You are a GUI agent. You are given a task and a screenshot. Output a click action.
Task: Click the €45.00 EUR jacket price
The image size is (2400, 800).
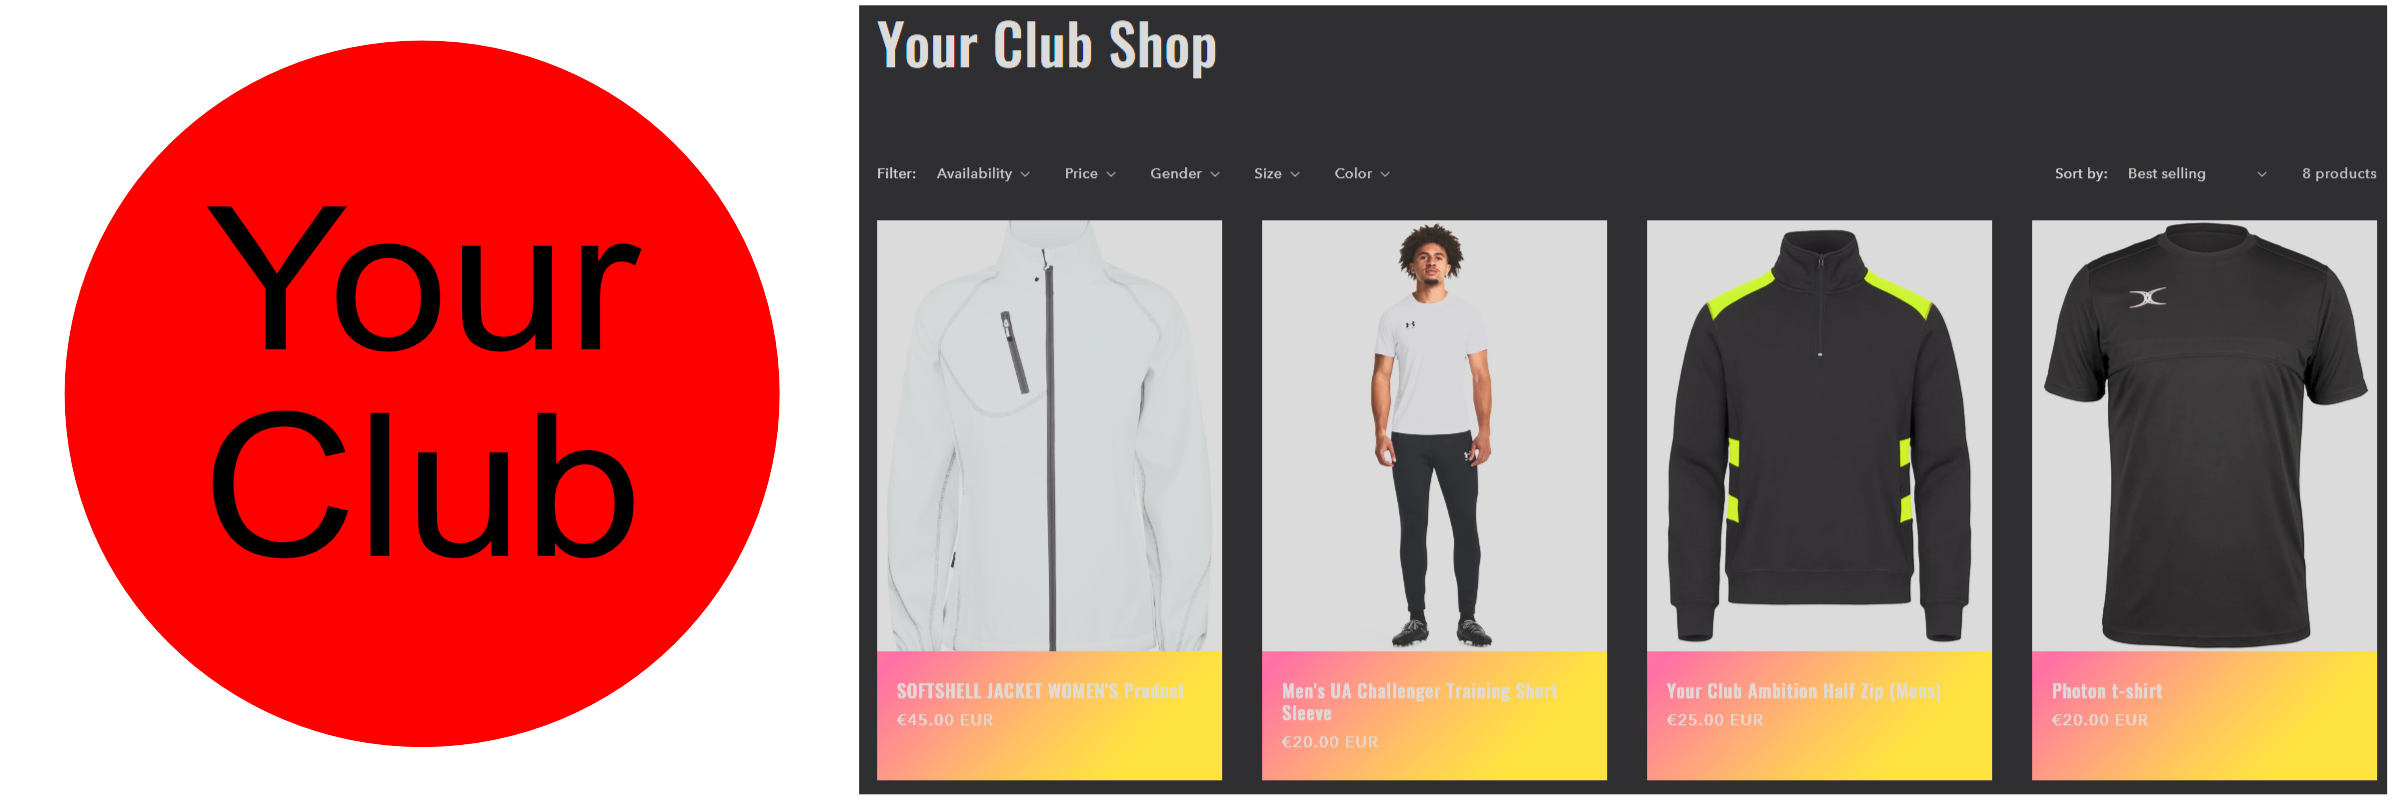945,720
